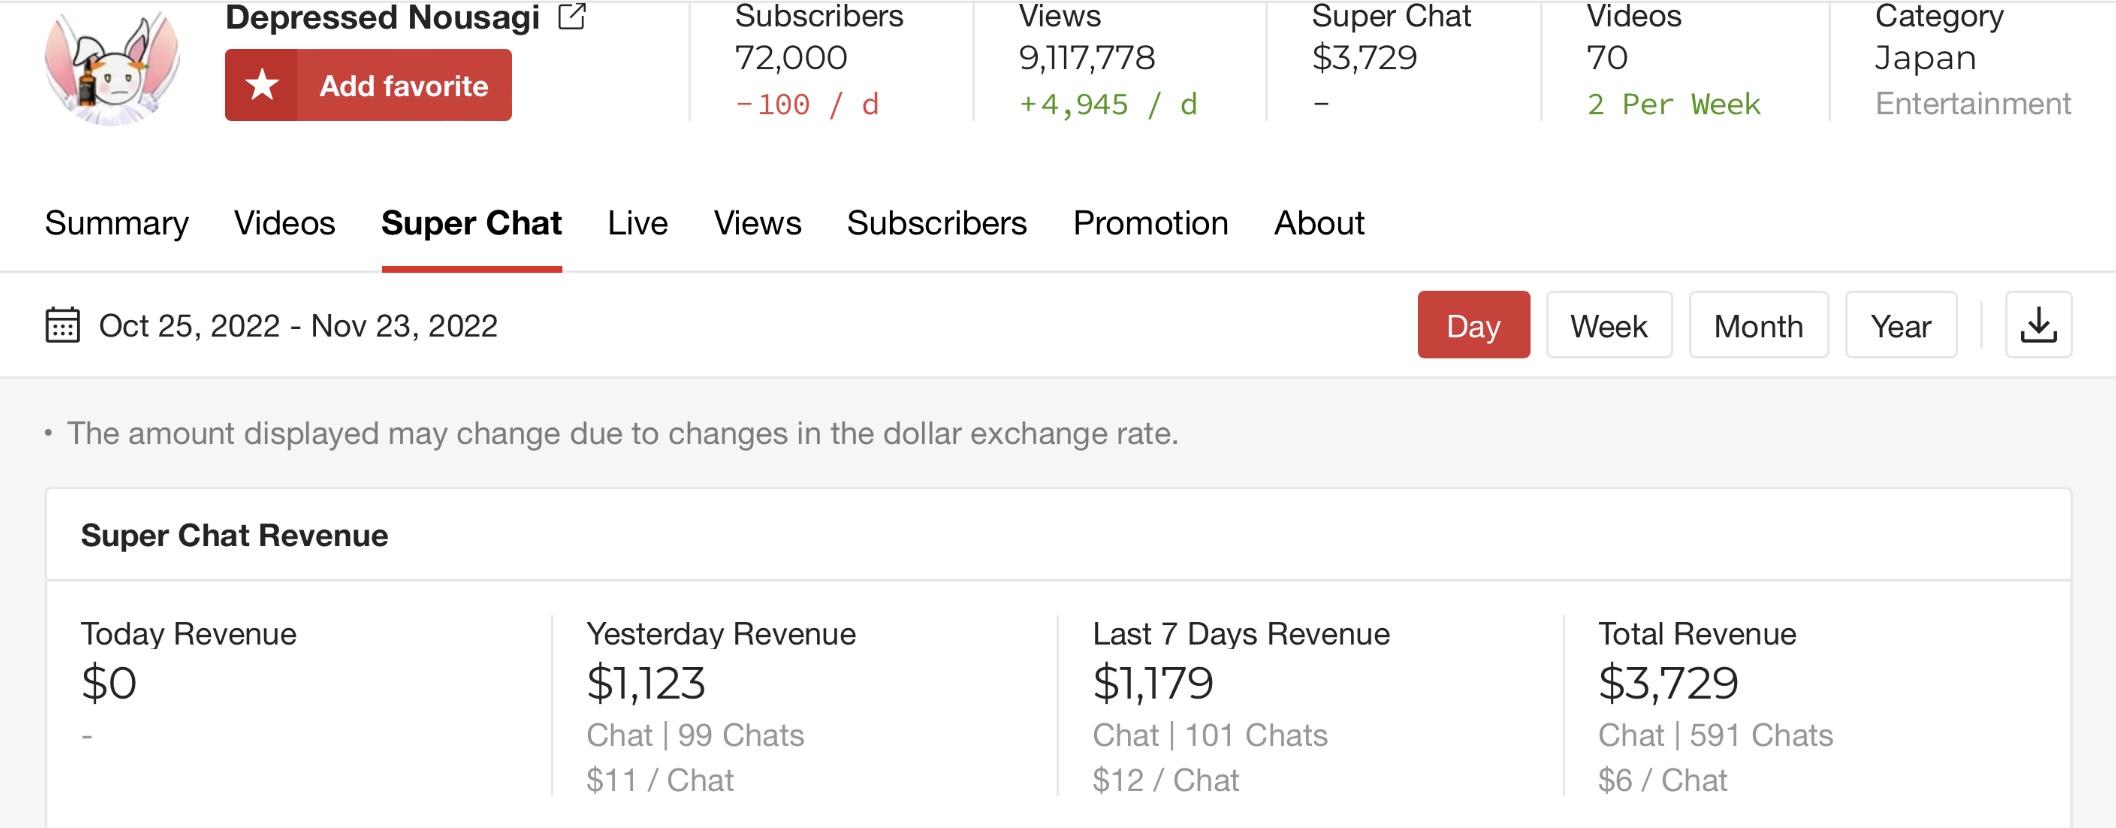Click the $12 / Chat average
2116x828 pixels.
pyautogui.click(x=1166, y=780)
